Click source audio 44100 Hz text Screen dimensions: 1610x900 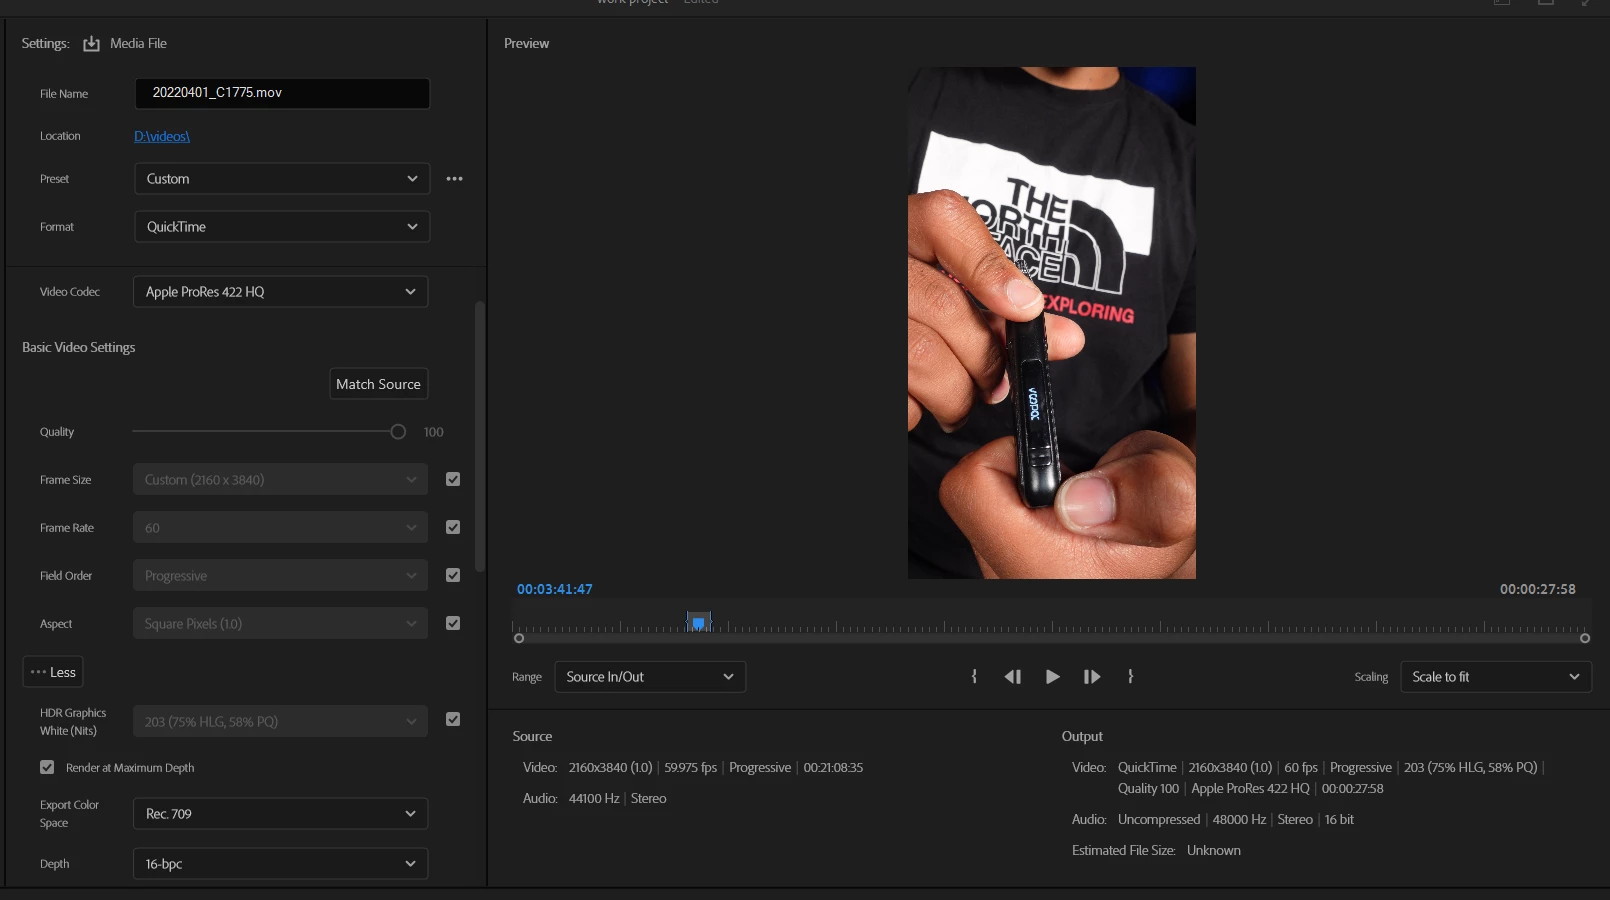[x=594, y=798]
